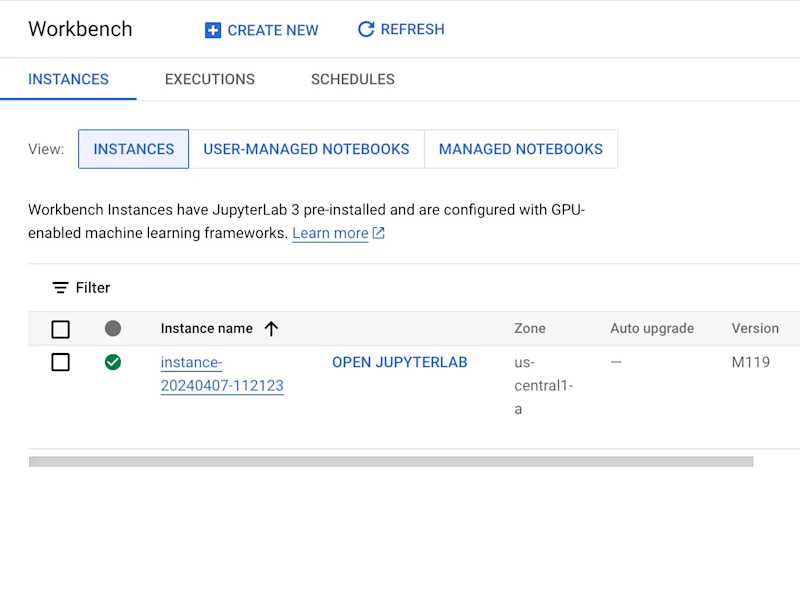Click the Auto upgrade dash cell

click(x=616, y=362)
